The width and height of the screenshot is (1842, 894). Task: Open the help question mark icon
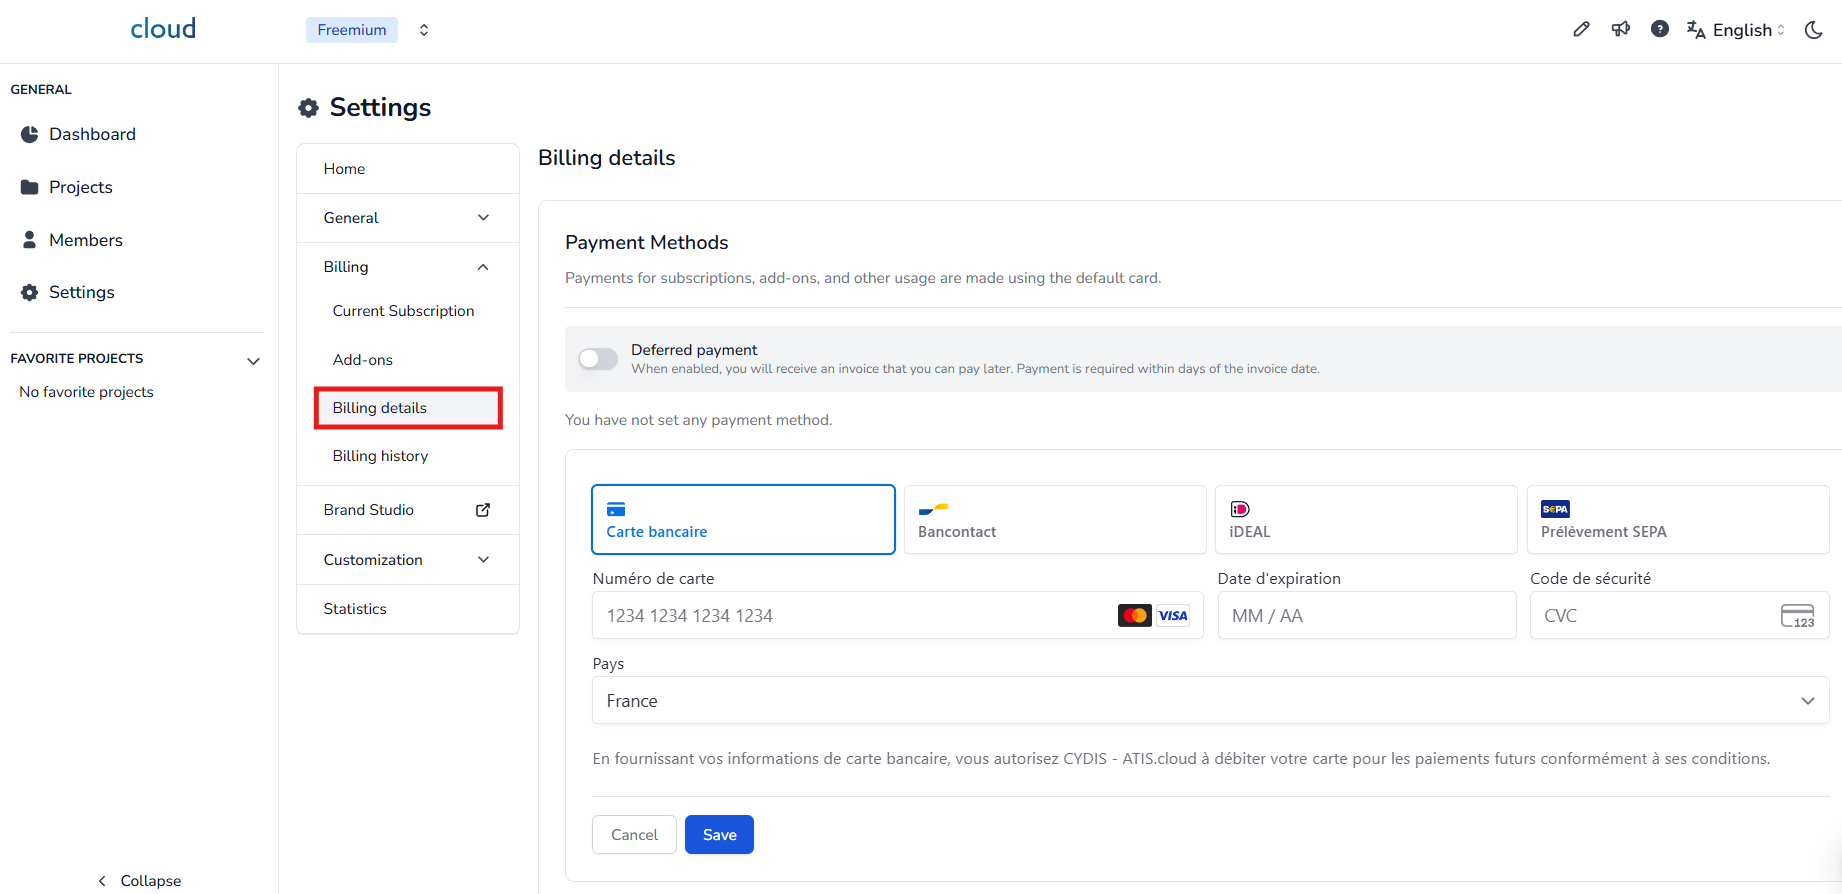(1660, 30)
